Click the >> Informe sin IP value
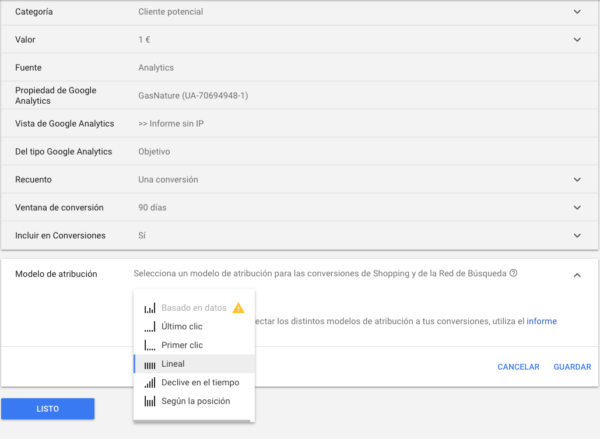Screen dimensions: 600x439 tap(171, 124)
